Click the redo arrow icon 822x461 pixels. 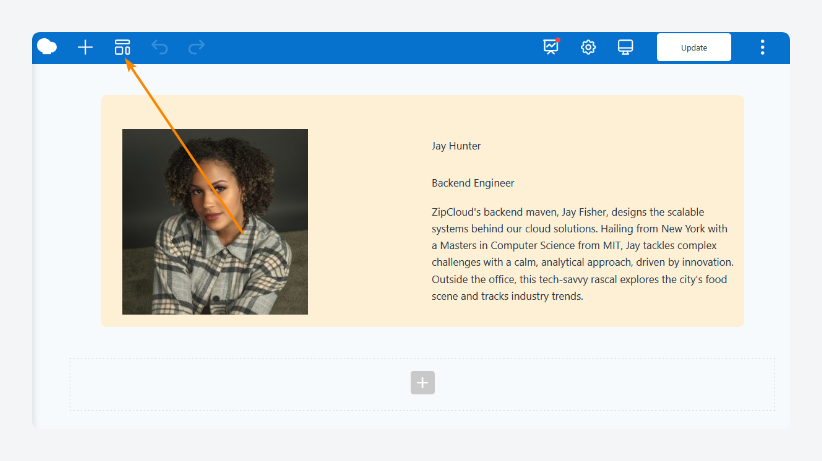click(197, 47)
